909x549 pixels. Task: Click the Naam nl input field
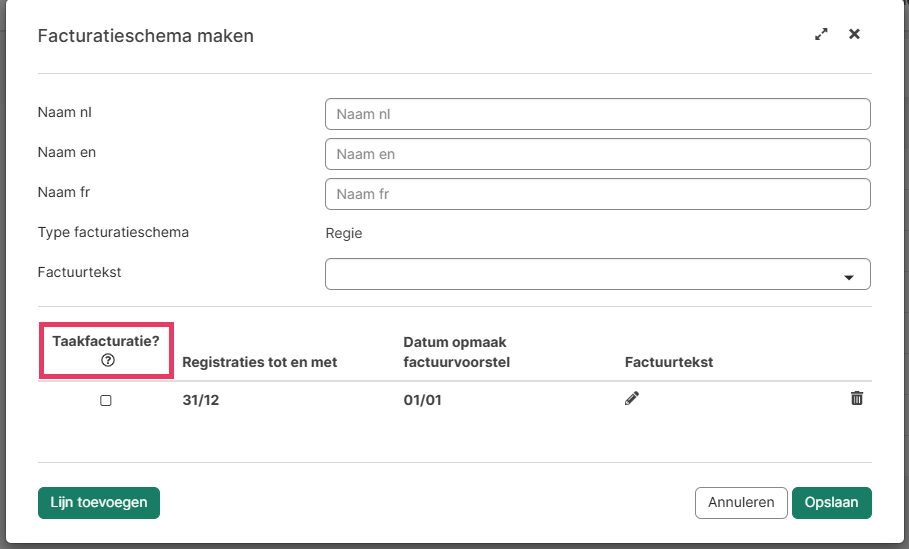tap(597, 114)
